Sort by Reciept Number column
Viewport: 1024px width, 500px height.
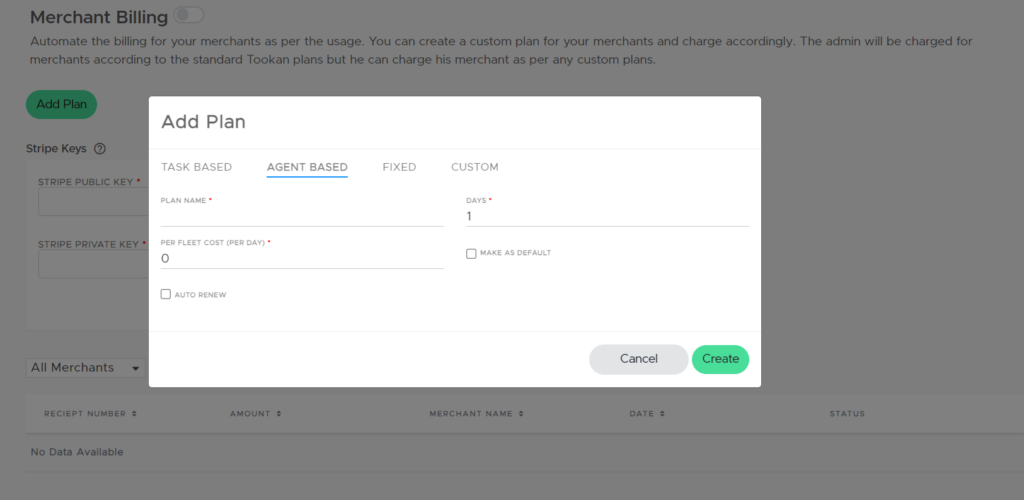[x=91, y=414]
